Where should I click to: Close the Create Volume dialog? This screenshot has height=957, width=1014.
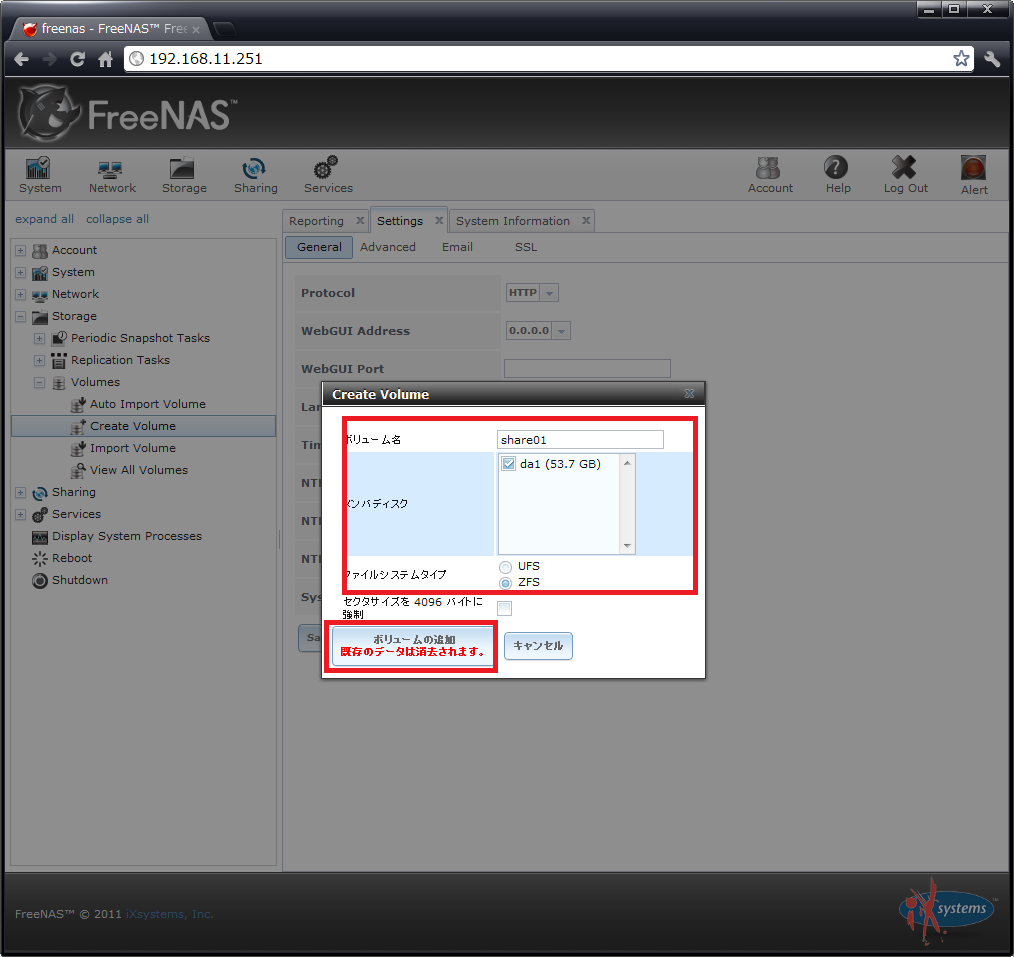pyautogui.click(x=689, y=394)
